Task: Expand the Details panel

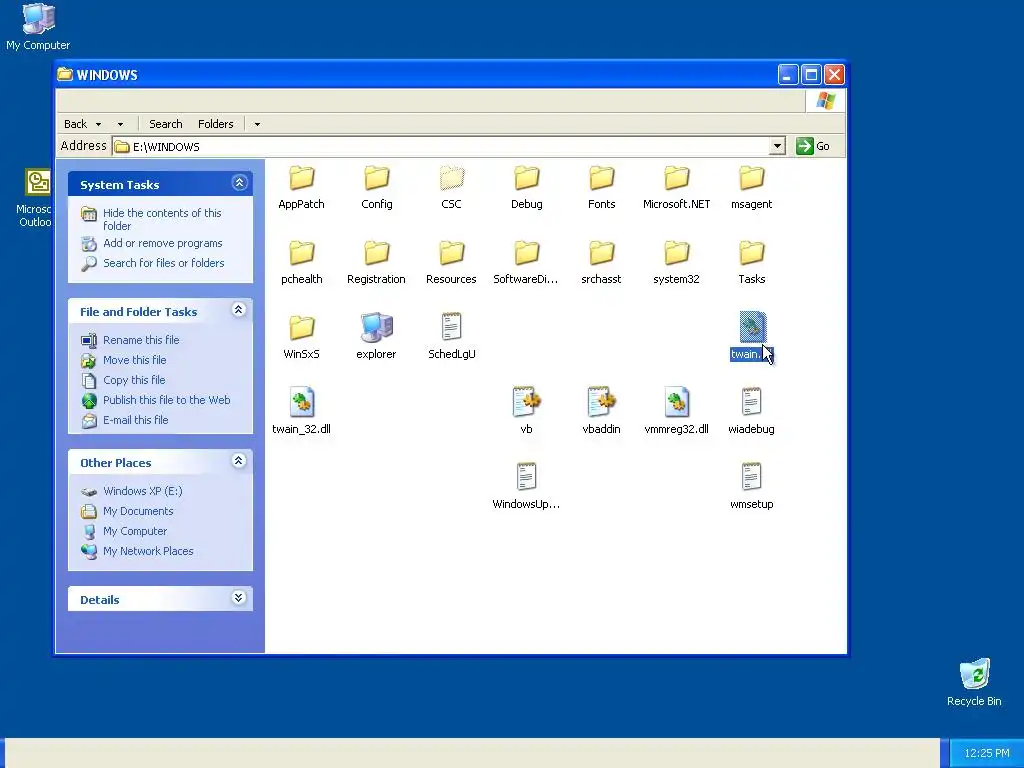Action: 239,598
